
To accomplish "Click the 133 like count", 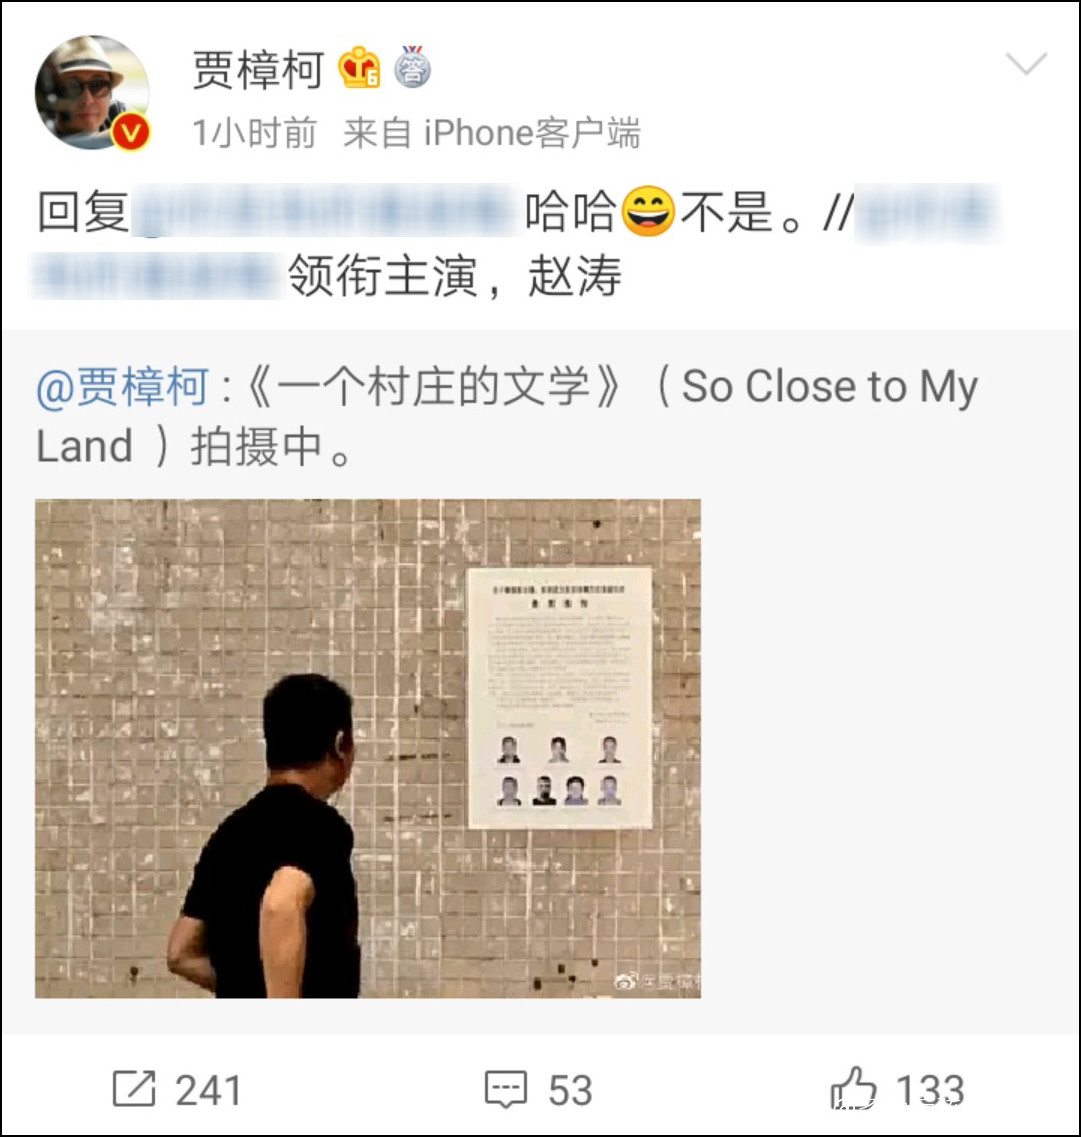I will (x=930, y=1090).
